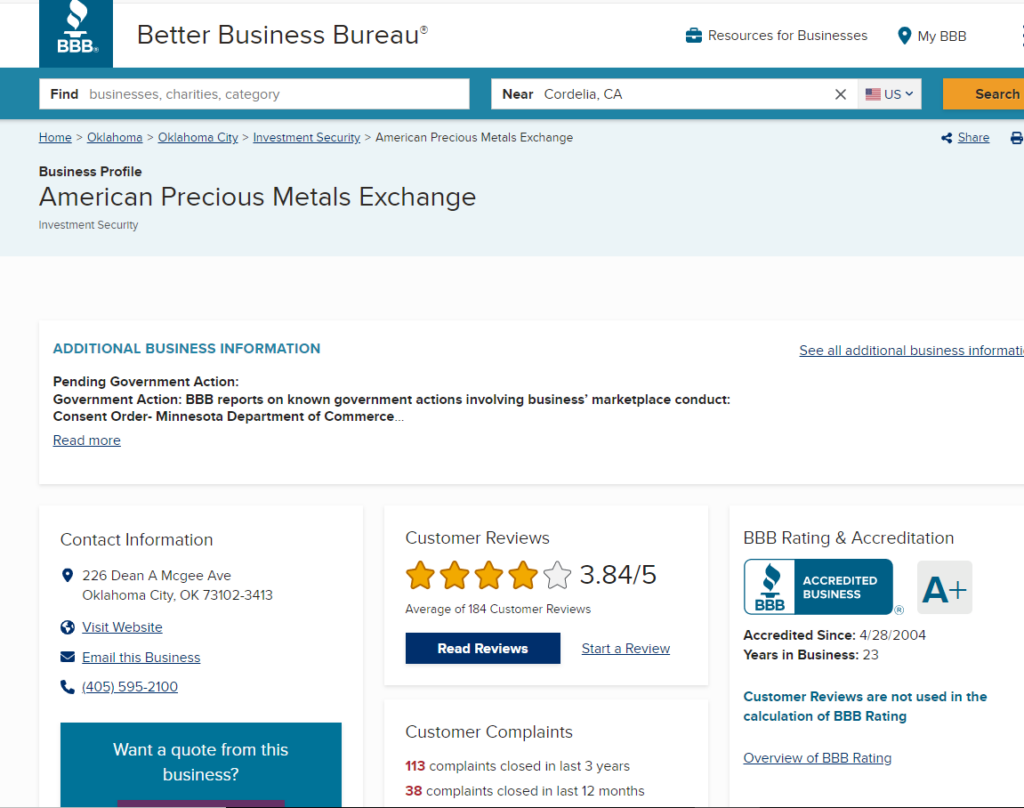Image resolution: width=1024 pixels, height=808 pixels.
Task: Click Read more under Government Action
Action: [87, 440]
